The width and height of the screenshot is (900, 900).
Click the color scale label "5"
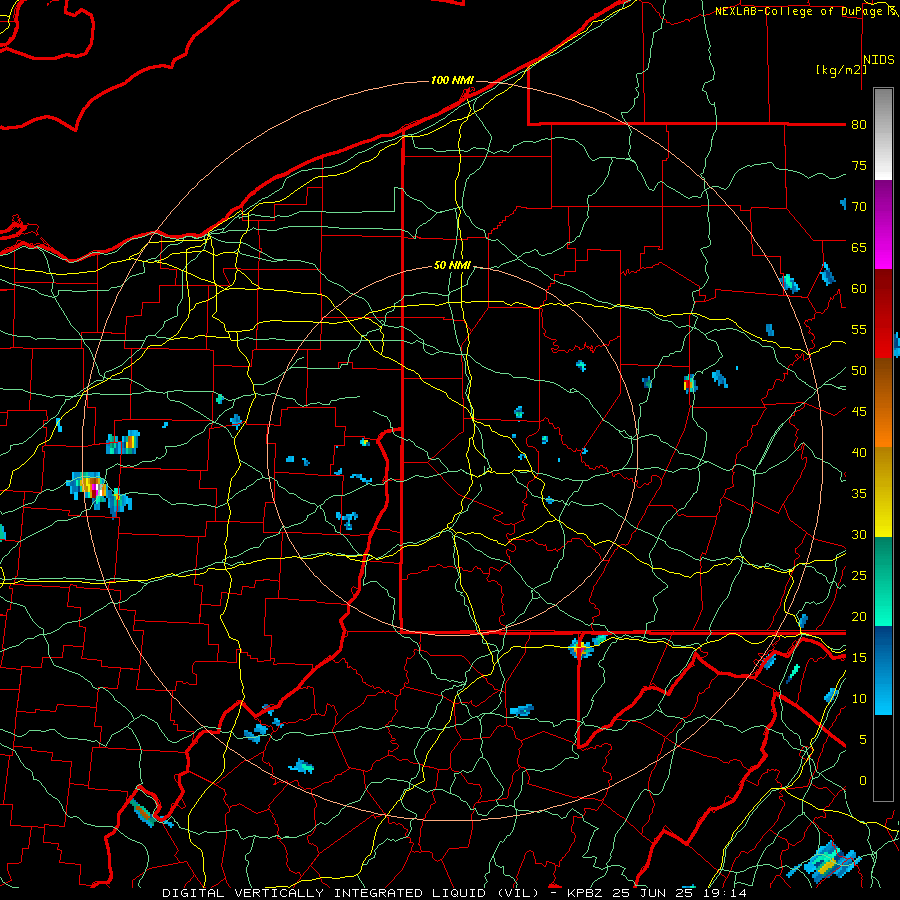coord(862,740)
